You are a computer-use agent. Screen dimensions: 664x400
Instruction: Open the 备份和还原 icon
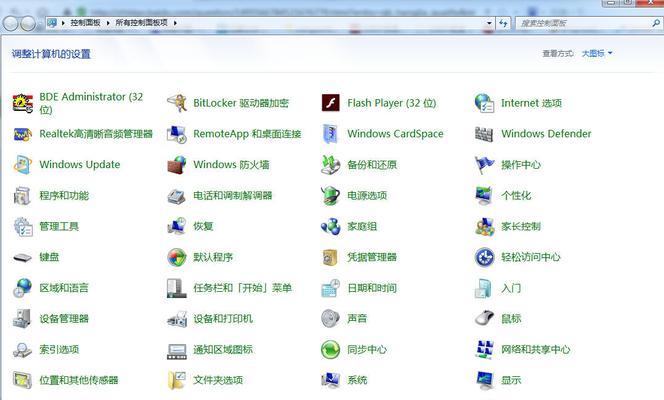click(330, 165)
